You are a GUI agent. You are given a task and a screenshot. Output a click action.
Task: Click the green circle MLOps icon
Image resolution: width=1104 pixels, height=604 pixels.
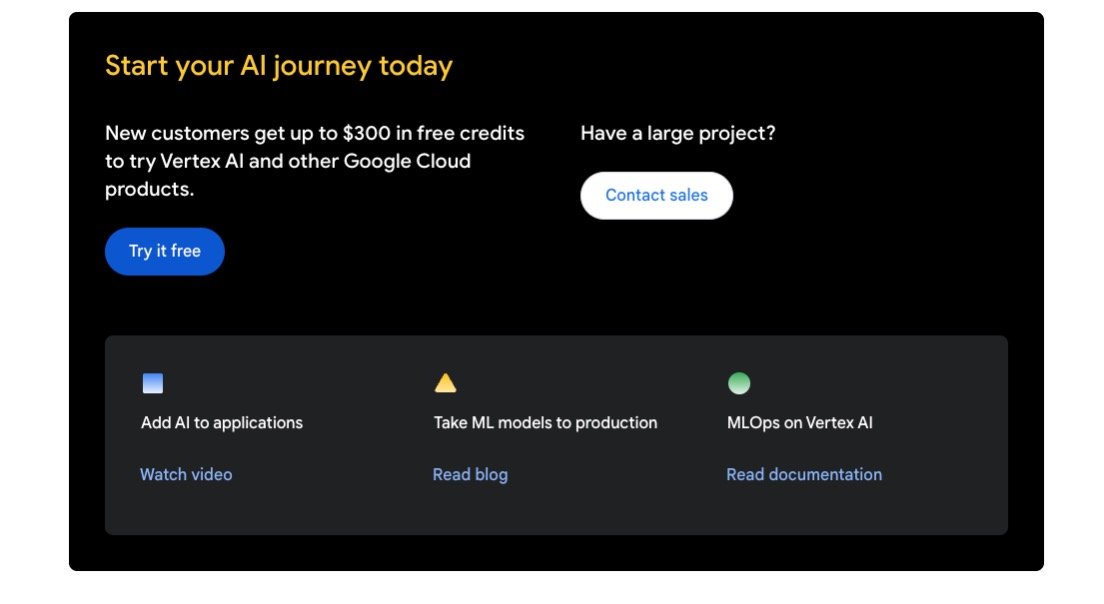739,383
